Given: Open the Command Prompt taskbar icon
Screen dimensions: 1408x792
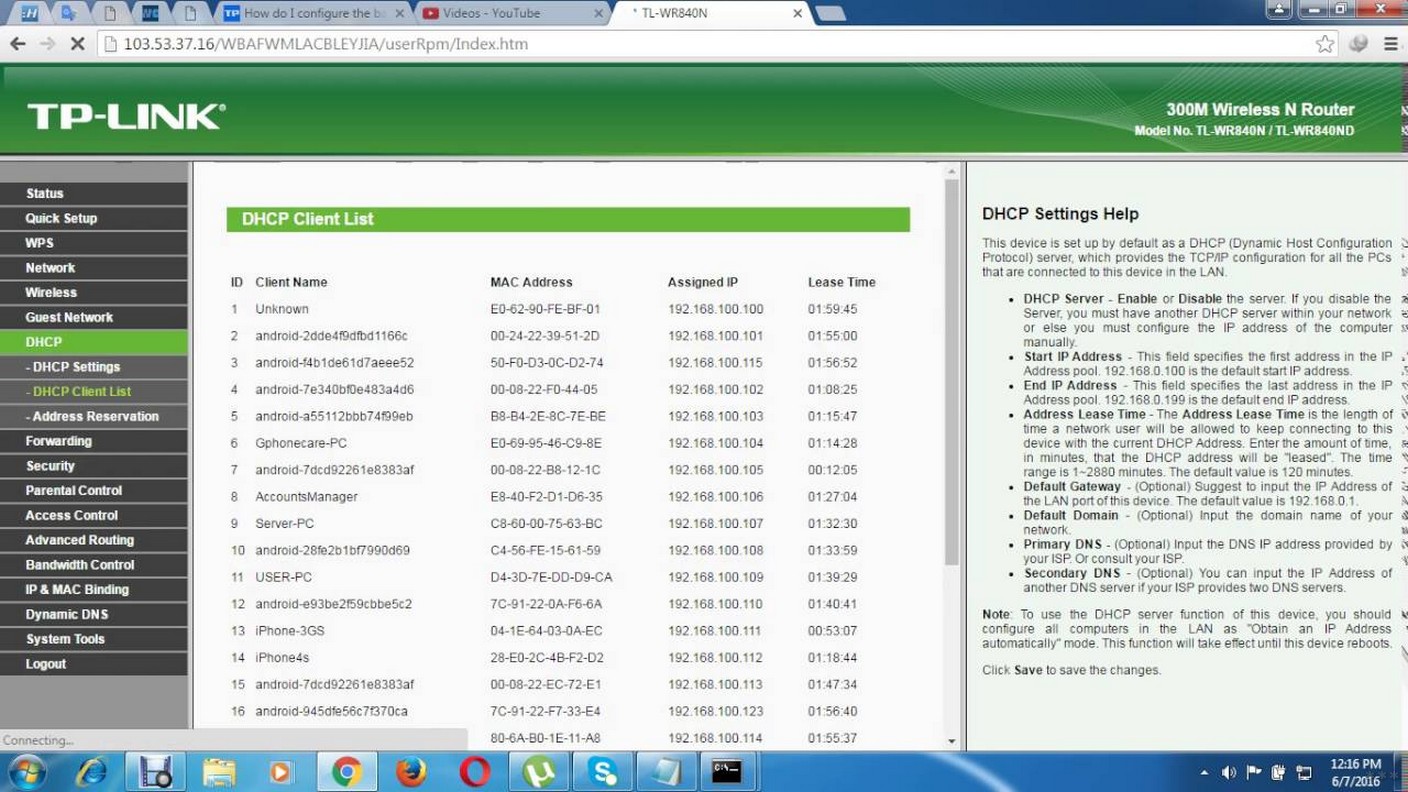Looking at the screenshot, I should [x=727, y=772].
